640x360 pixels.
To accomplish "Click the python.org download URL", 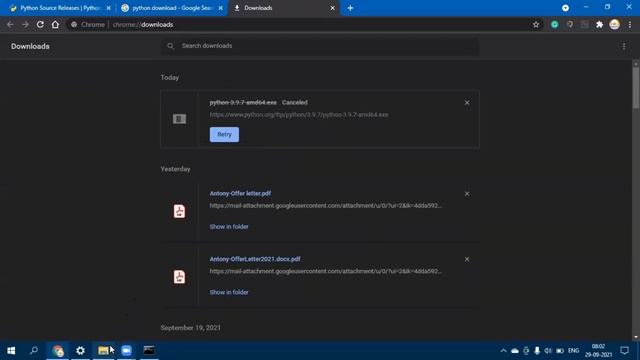I will point(299,115).
